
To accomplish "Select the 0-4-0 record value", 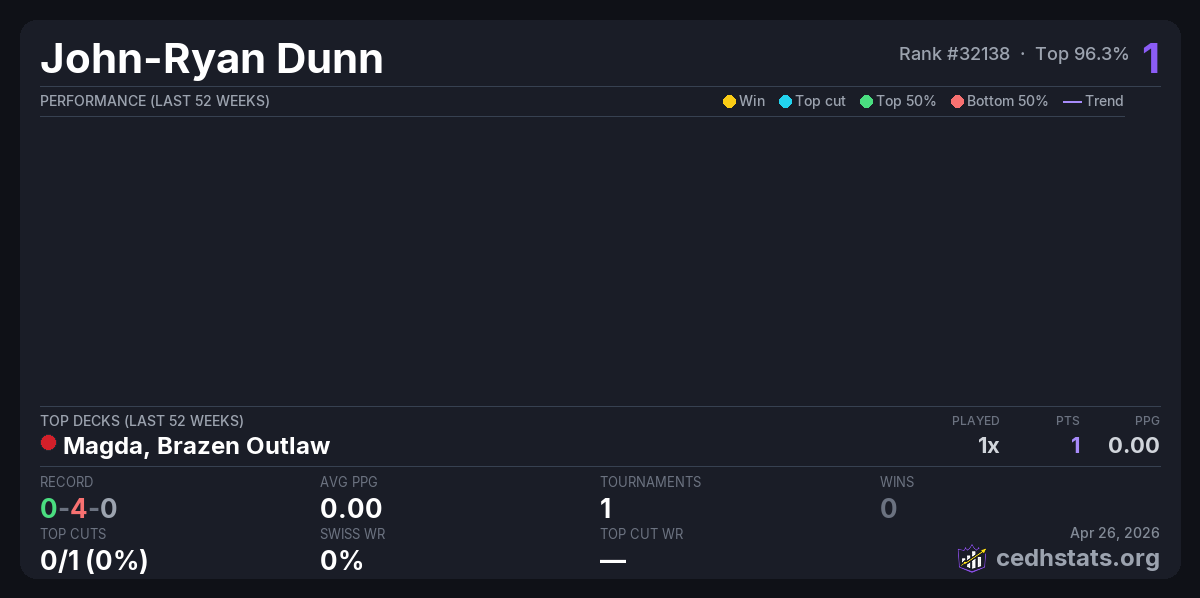I will tap(79, 508).
